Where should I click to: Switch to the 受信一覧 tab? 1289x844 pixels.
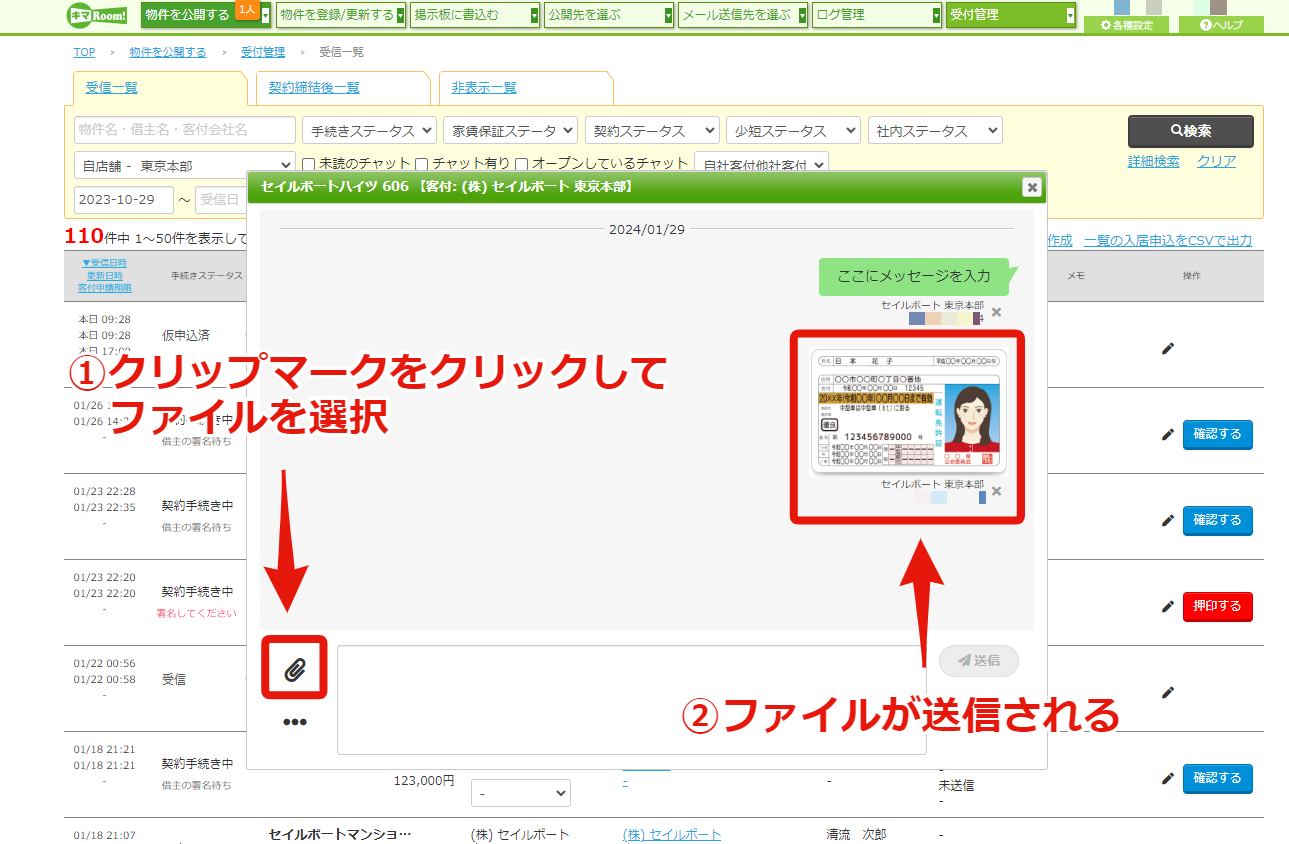[111, 88]
